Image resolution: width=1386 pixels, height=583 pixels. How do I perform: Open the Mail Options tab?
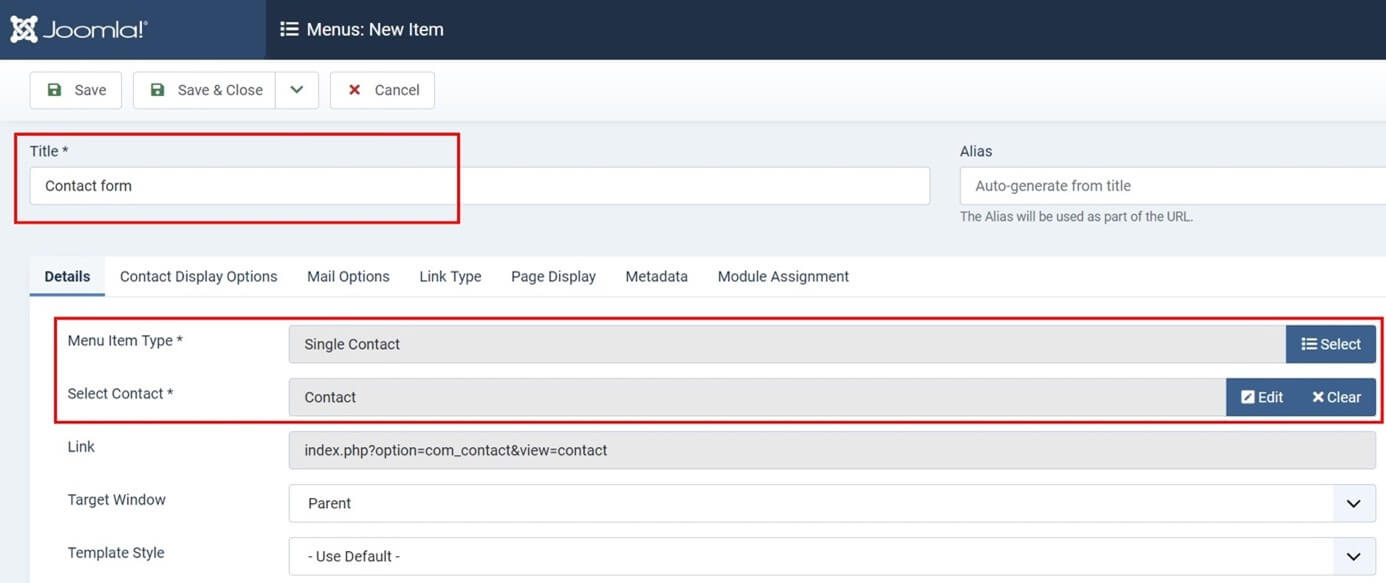[348, 276]
